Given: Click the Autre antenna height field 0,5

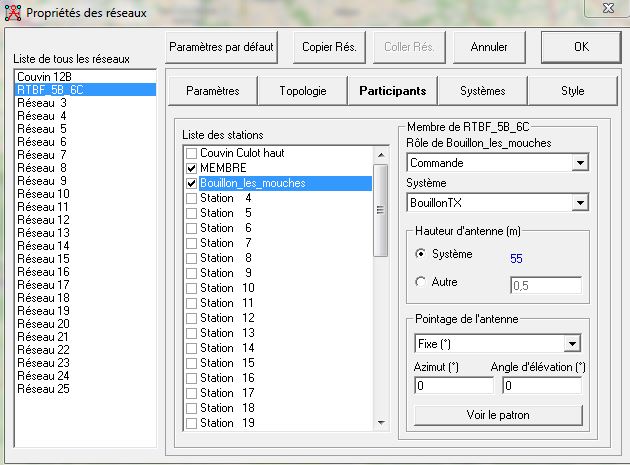Looking at the screenshot, I should [546, 286].
